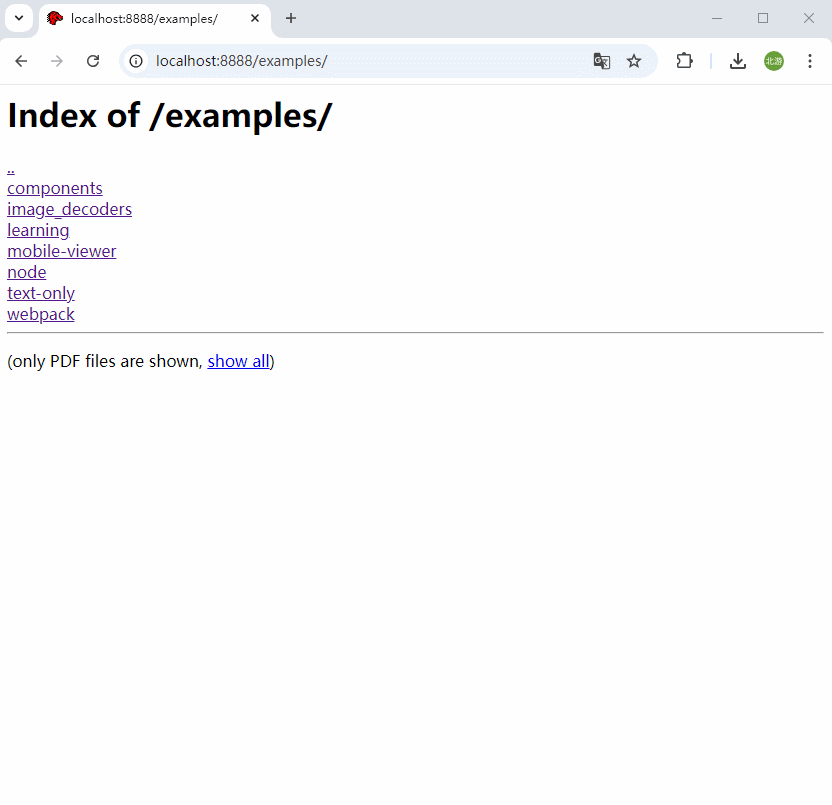The image size is (832, 805).
Task: Open Chrome's three-dot menu
Action: pos(810,61)
